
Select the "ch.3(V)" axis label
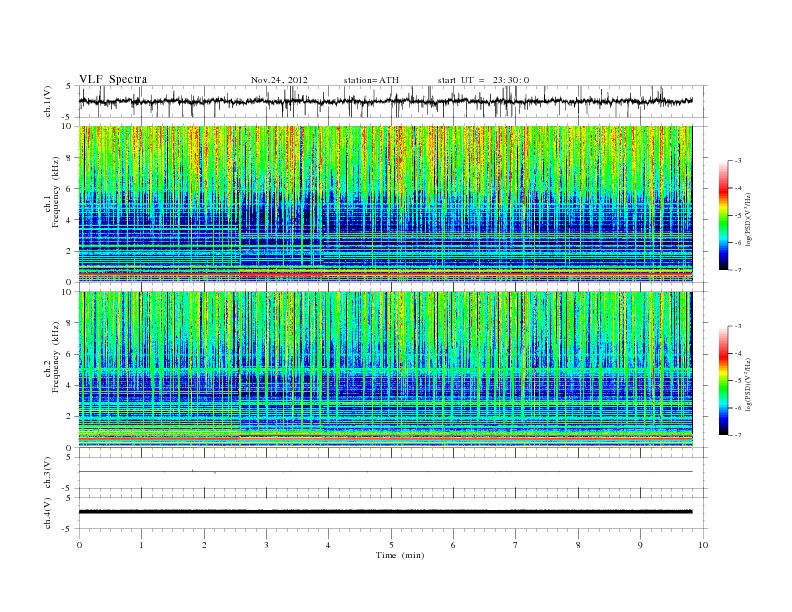pyautogui.click(x=48, y=473)
